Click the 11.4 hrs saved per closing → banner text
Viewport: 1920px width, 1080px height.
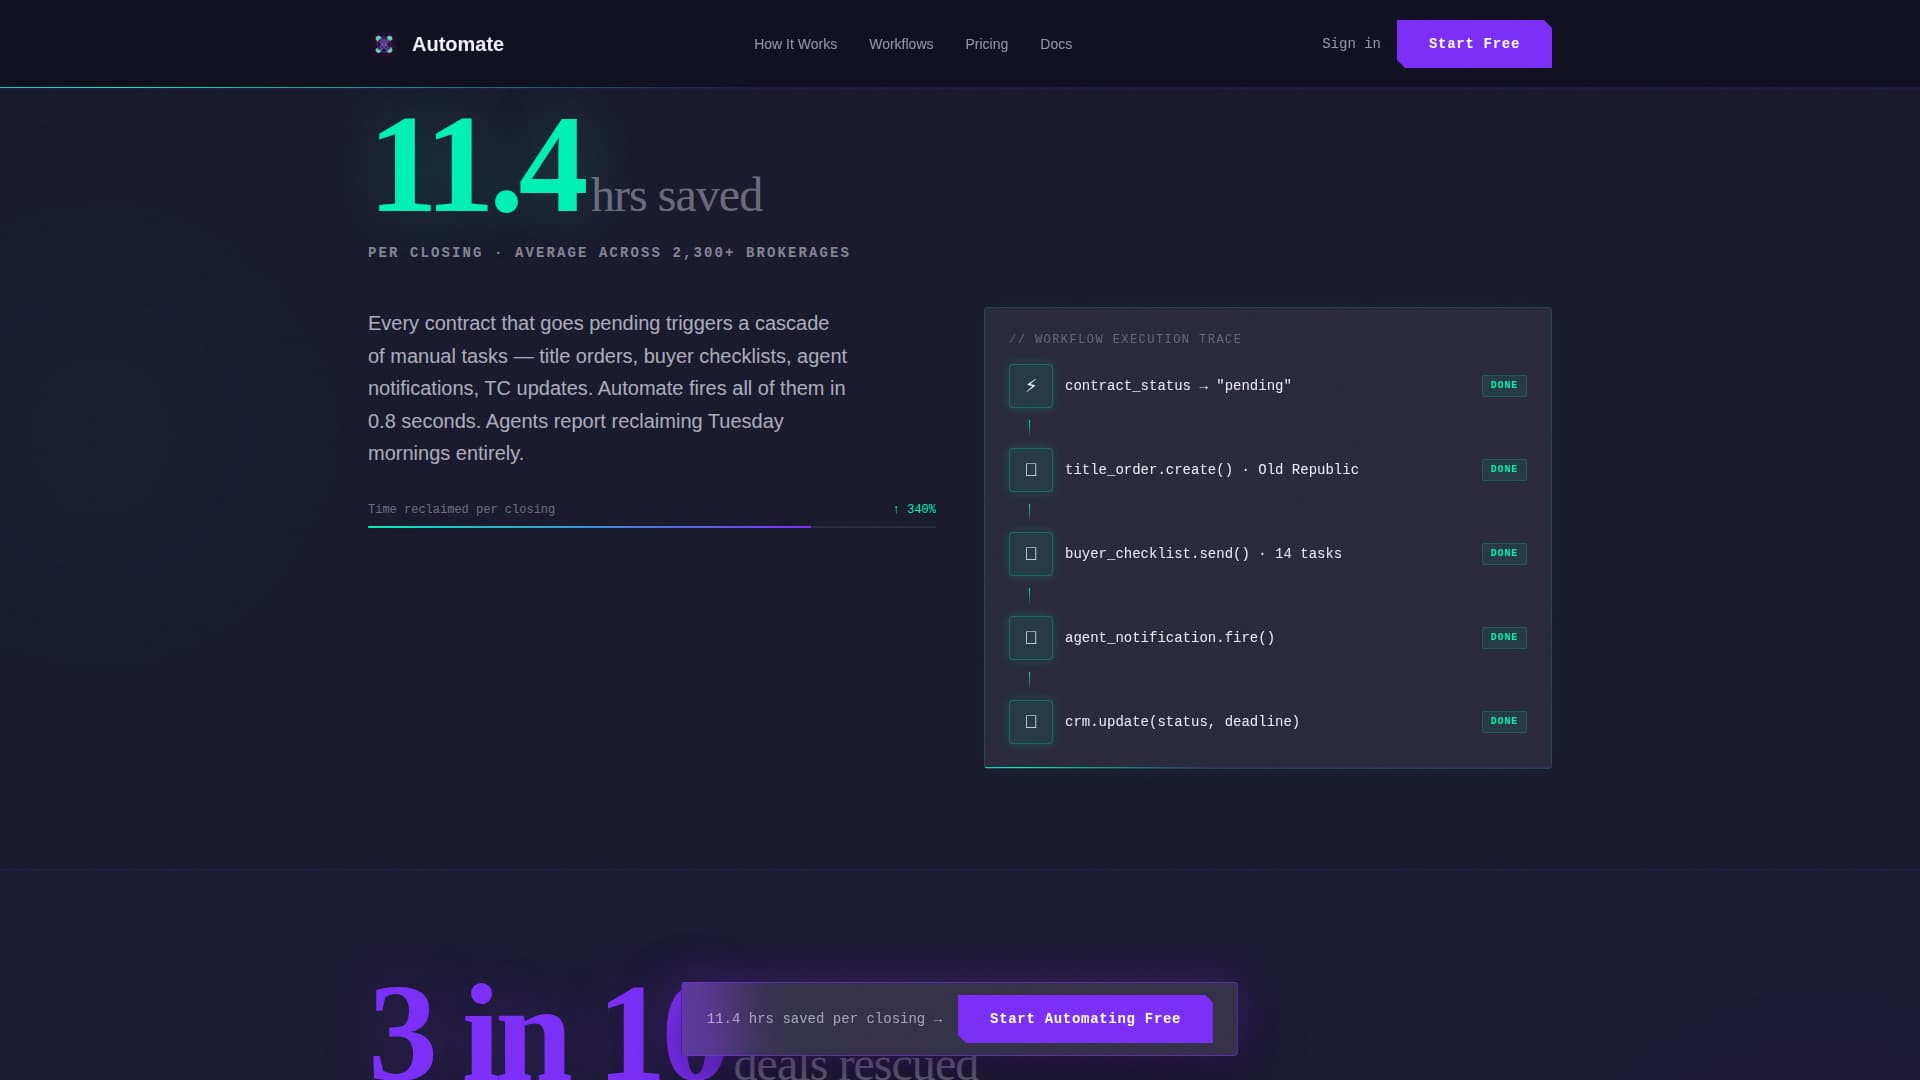(x=824, y=1019)
